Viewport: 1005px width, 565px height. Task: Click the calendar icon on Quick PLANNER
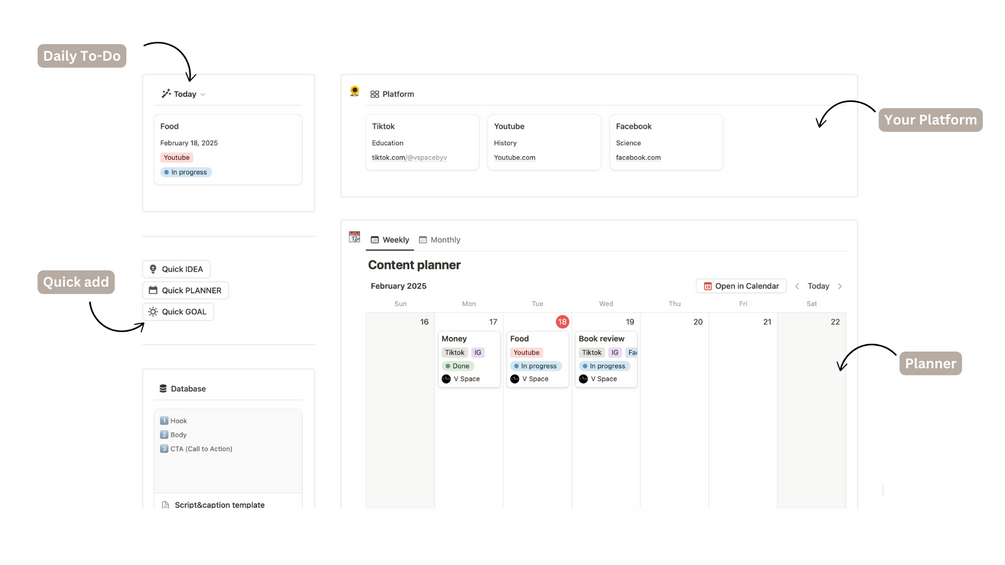tap(153, 291)
